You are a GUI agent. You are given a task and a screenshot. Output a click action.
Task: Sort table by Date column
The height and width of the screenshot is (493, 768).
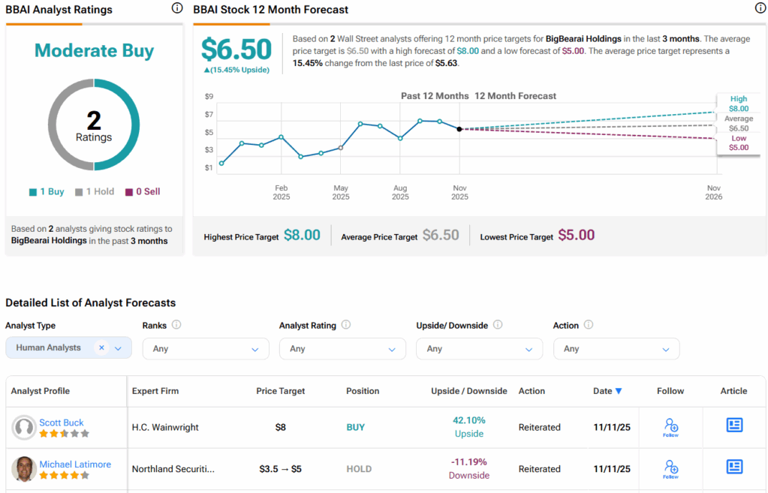(605, 391)
